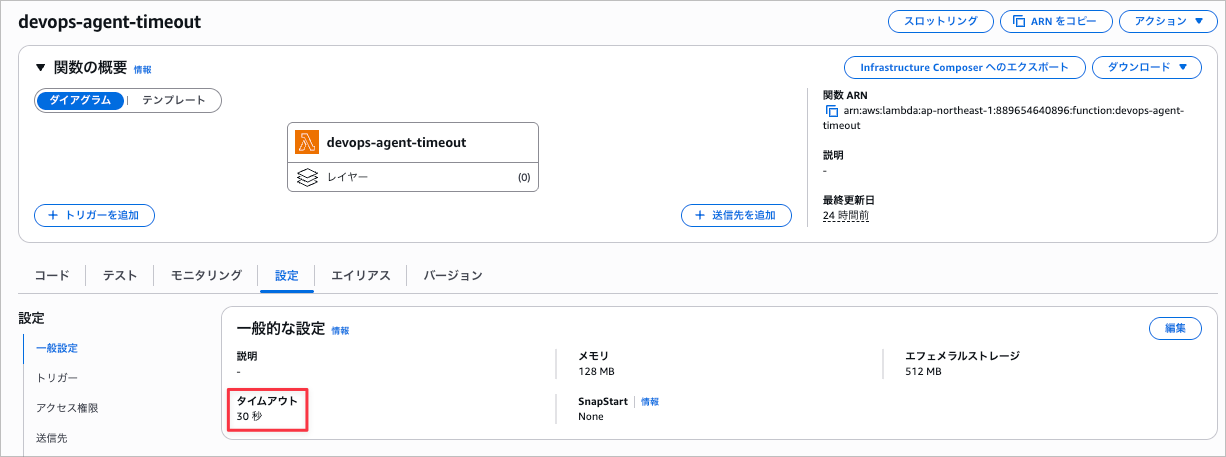Click the 24 時間前 last updated value
This screenshot has height=457, width=1226.
point(845,215)
